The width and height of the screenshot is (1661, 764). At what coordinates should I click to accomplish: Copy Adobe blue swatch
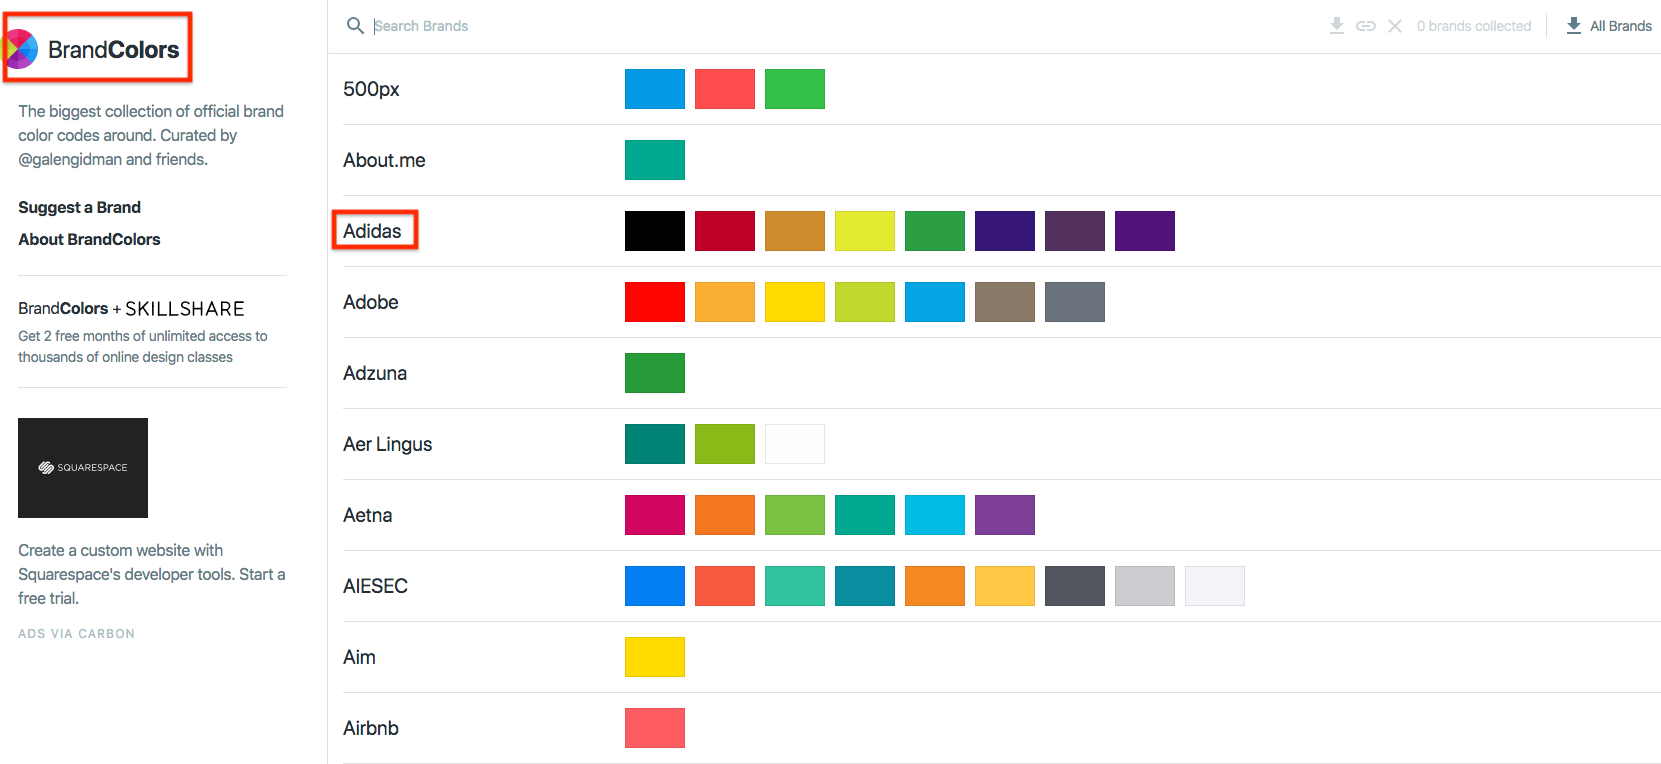point(935,302)
